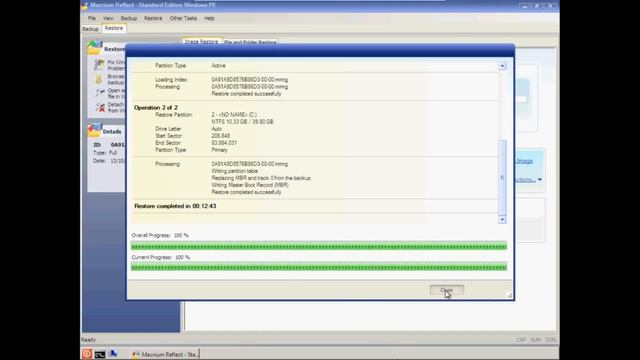This screenshot has width=640, height=360.
Task: Click the log vertical scrollbar thumb
Action: pos(502,177)
